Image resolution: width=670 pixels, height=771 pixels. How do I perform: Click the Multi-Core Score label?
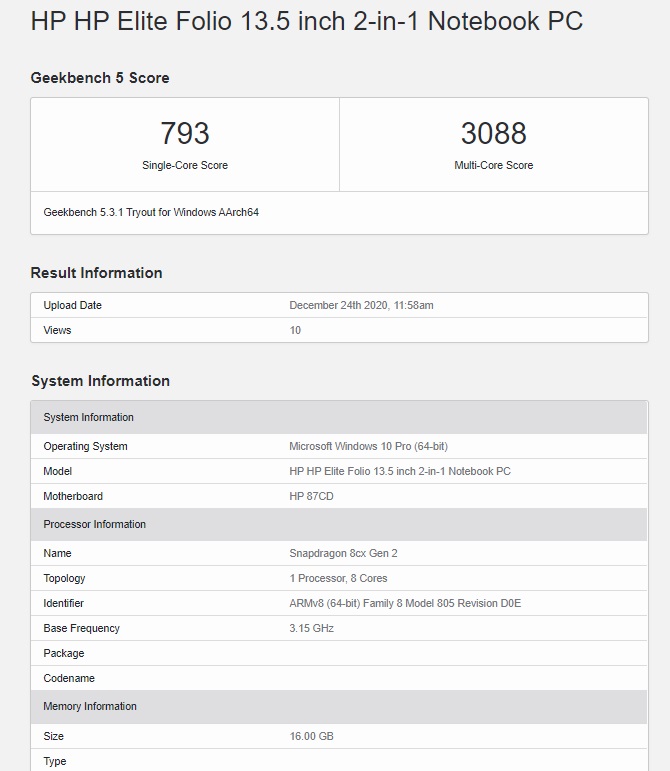pos(493,165)
